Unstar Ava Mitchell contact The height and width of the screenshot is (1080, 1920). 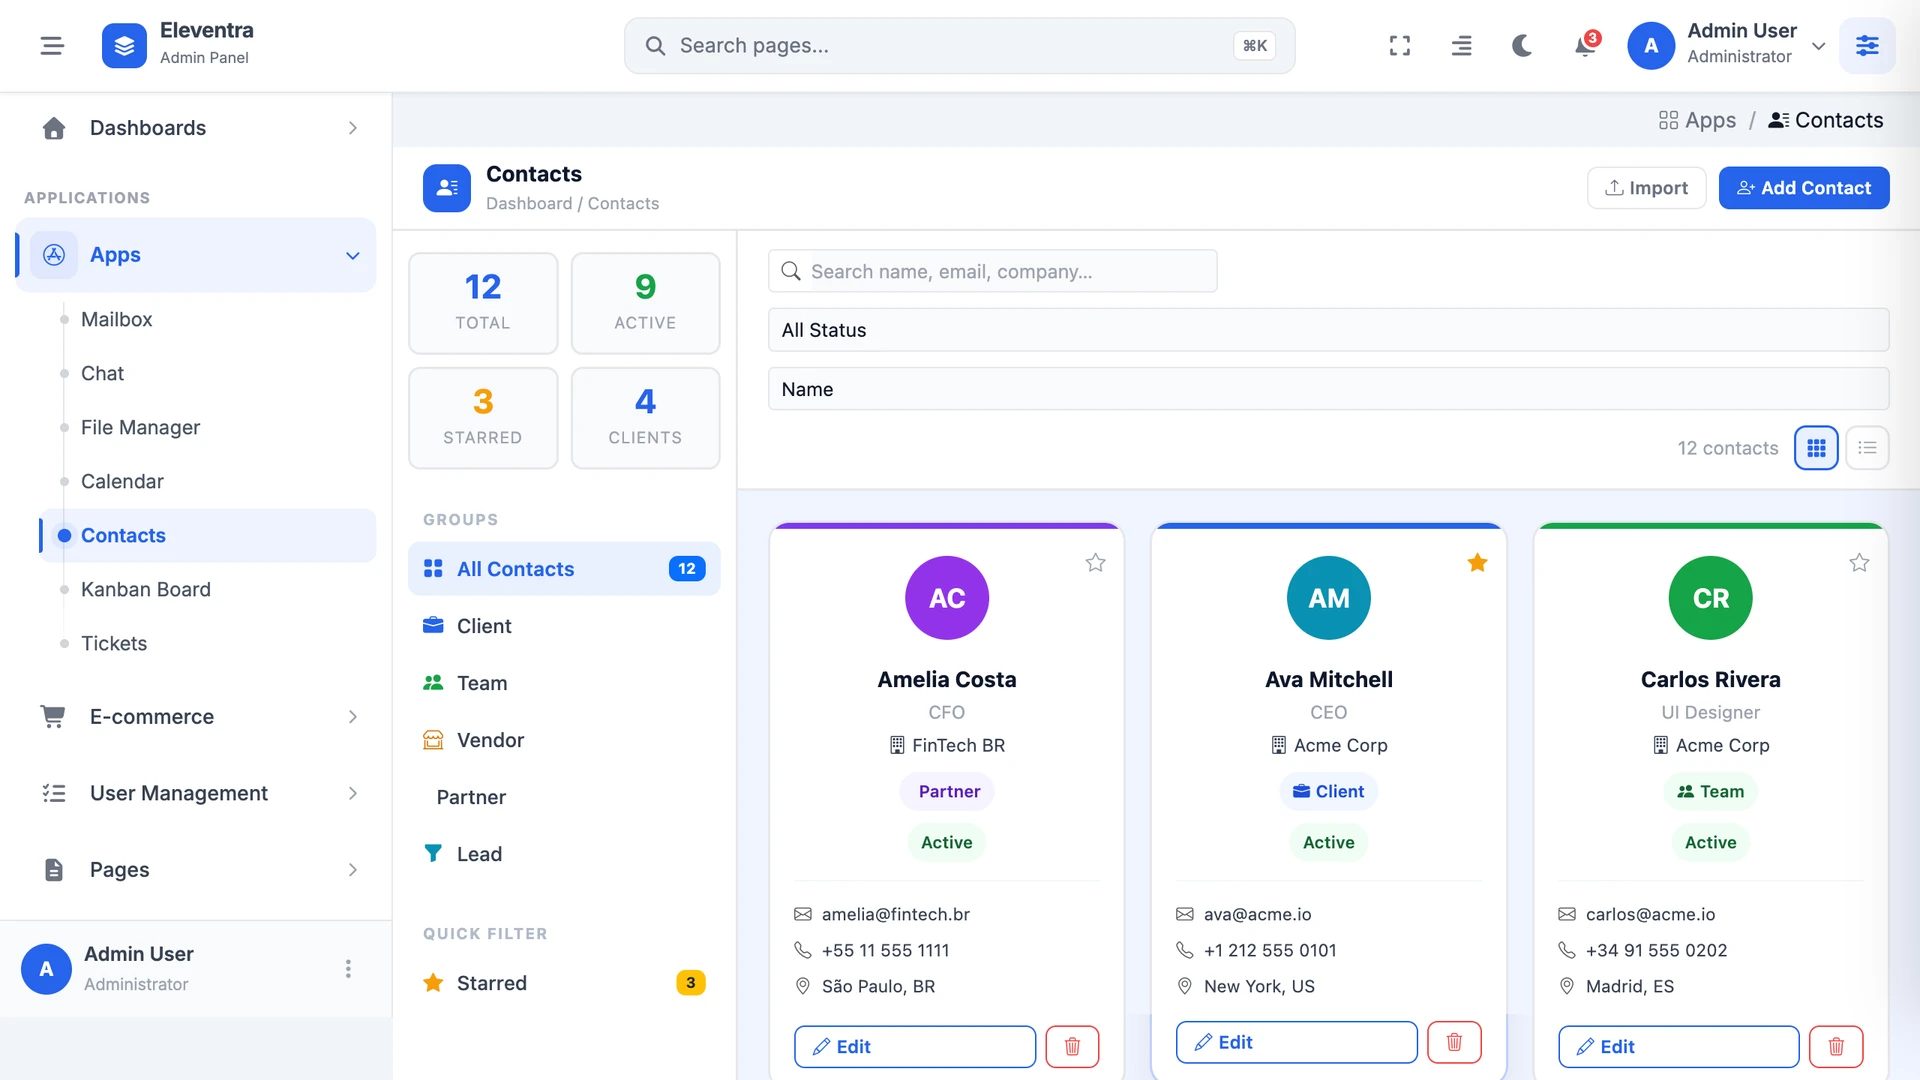[1477, 563]
